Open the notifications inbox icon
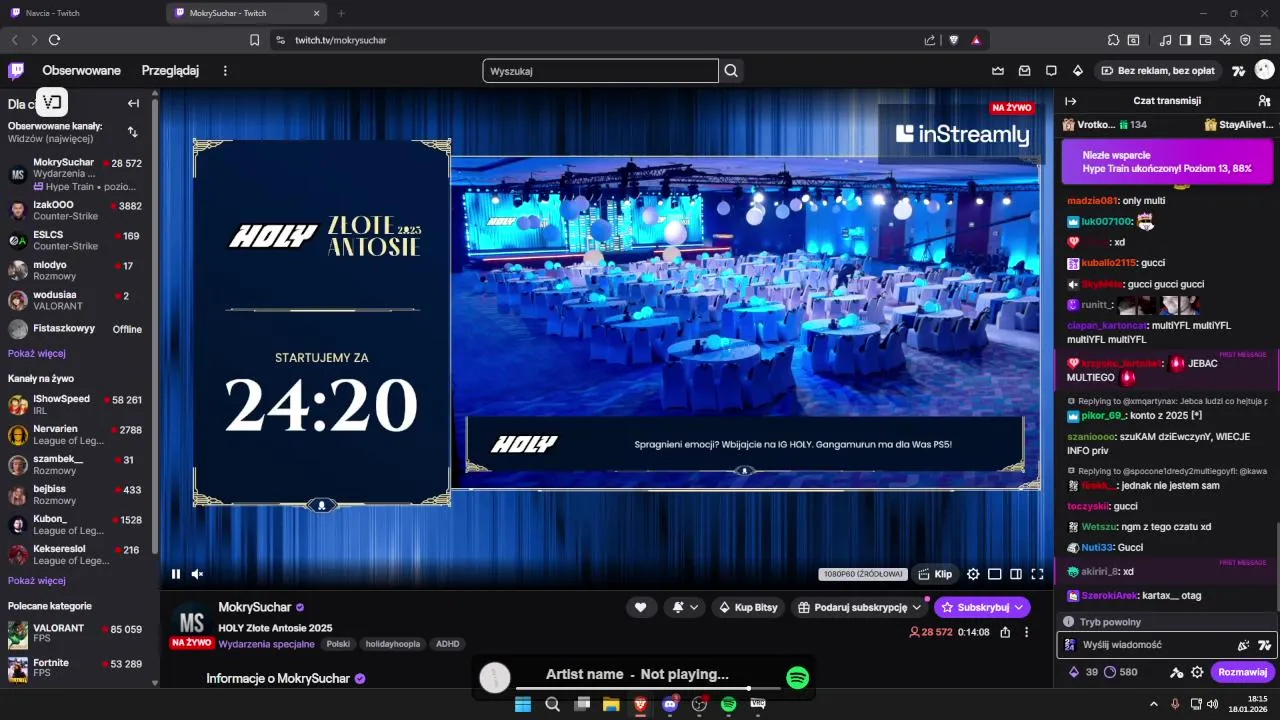Viewport: 1280px width, 720px height. (x=1024, y=71)
